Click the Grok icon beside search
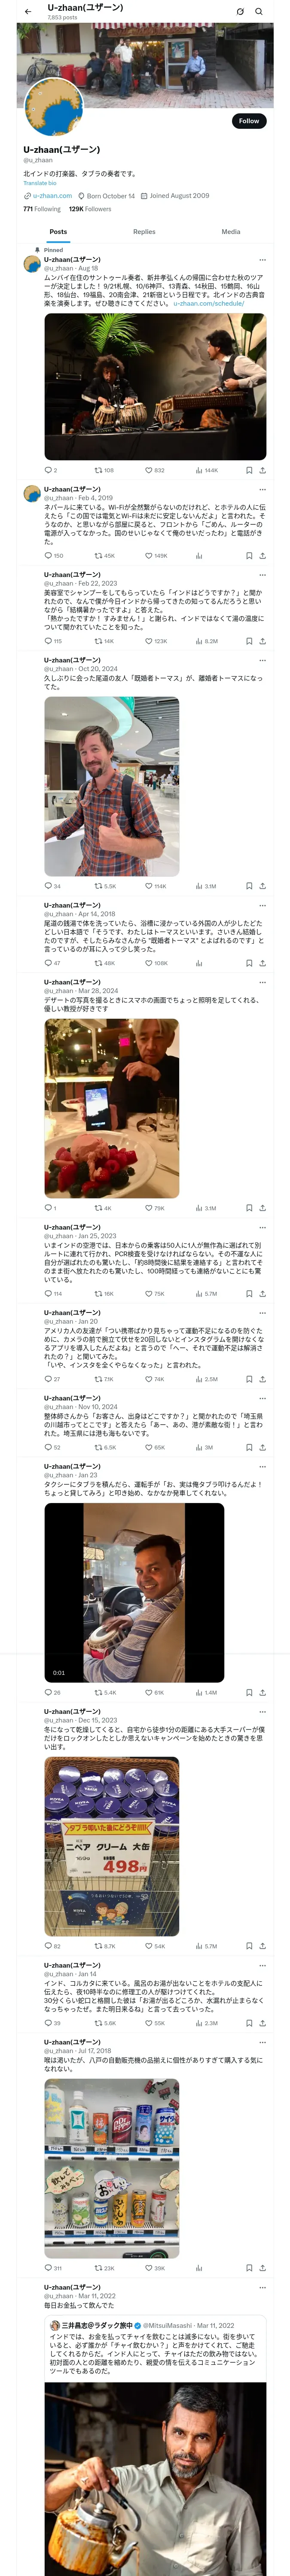Viewport: 290px width, 2576px height. coord(240,12)
